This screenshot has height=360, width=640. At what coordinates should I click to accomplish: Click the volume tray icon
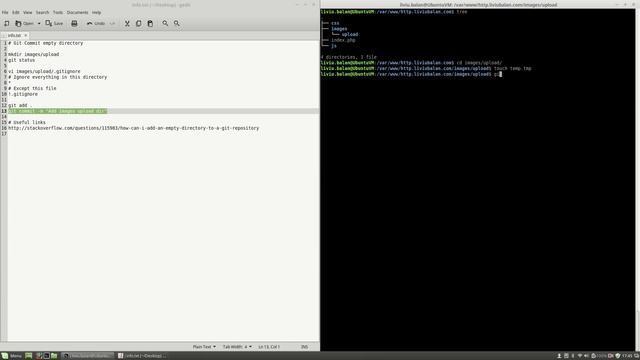[587, 356]
